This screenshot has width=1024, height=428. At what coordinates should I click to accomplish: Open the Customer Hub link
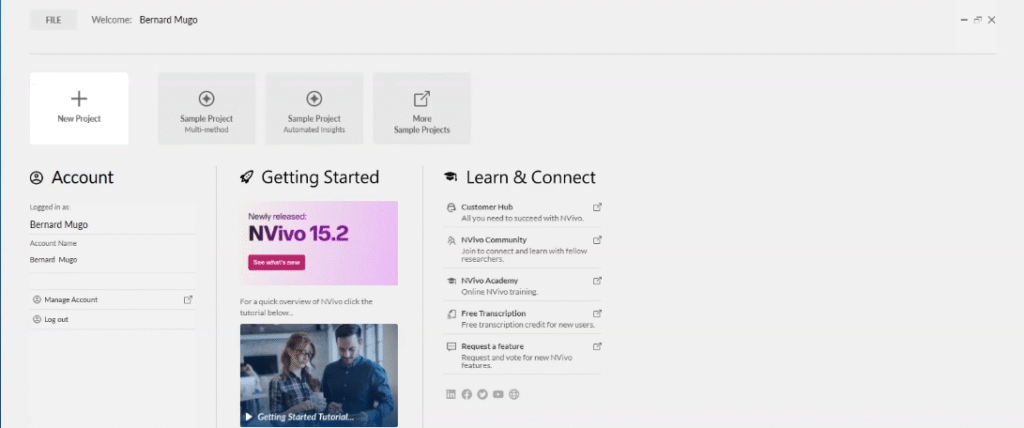click(487, 207)
